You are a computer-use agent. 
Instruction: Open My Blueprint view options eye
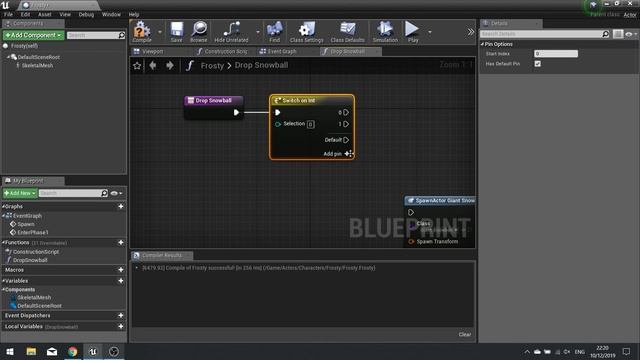pyautogui.click(x=116, y=193)
